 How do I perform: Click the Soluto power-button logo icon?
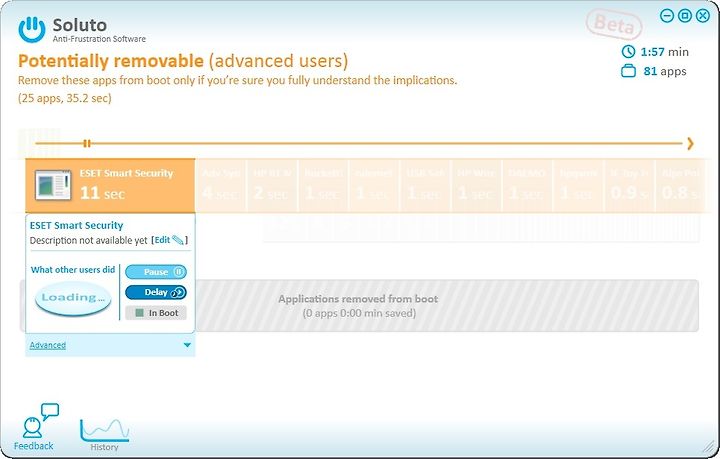[x=32, y=29]
